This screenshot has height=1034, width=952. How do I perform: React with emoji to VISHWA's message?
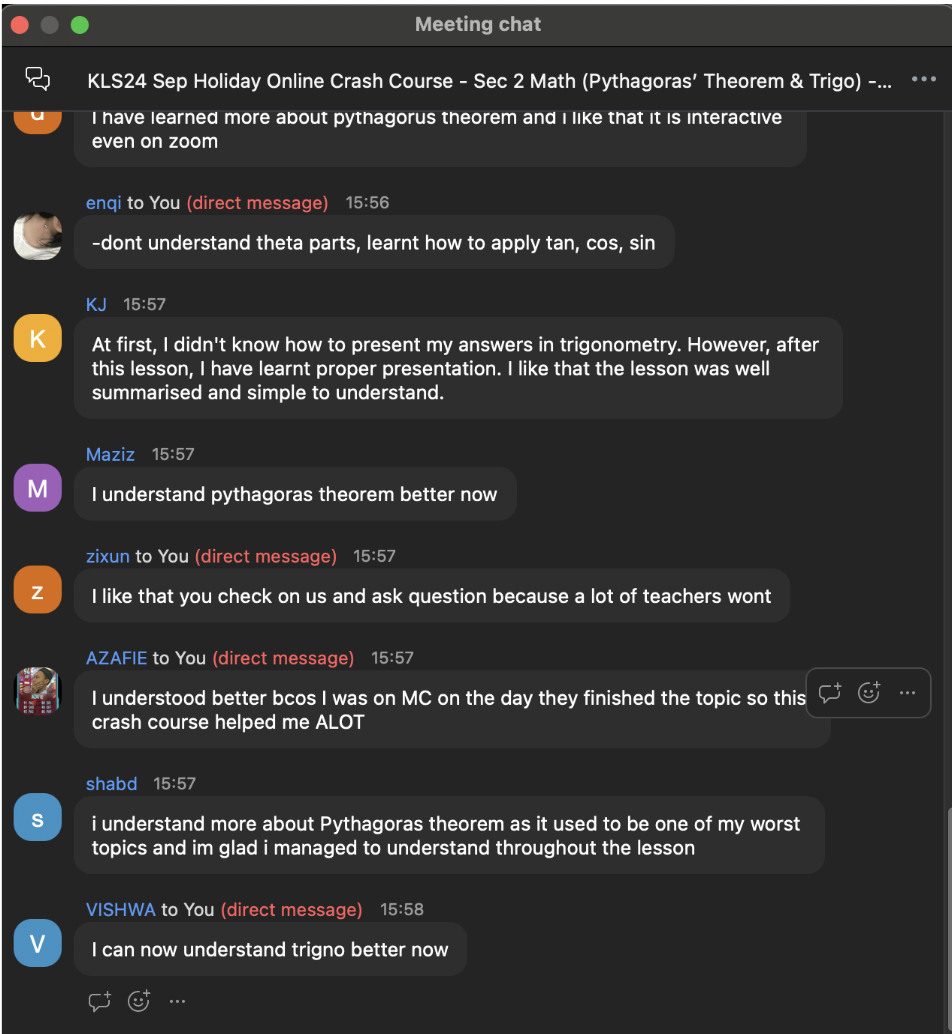tap(138, 1001)
